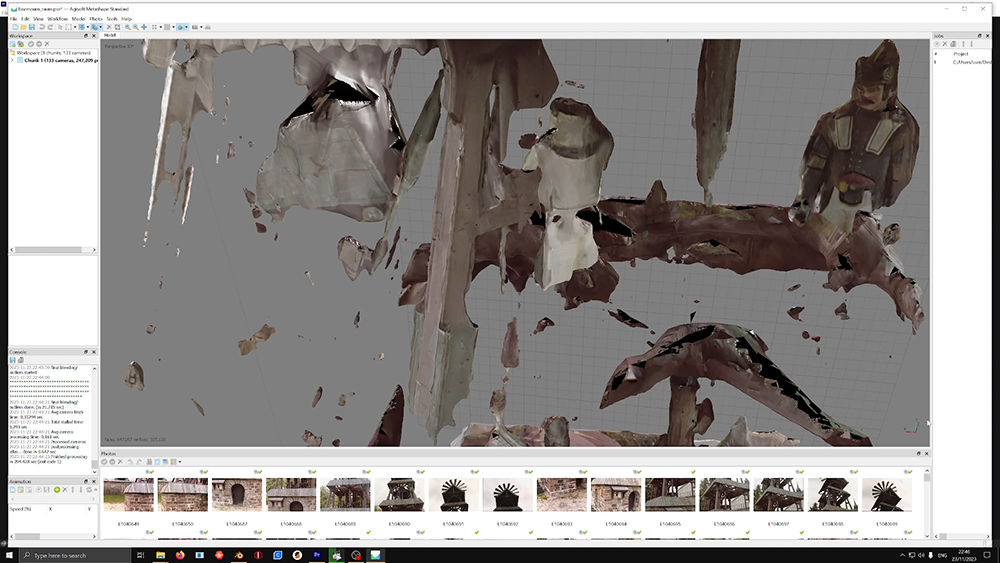Click the Save log icon in the Console panel
1000x563 pixels.
(x=14, y=360)
